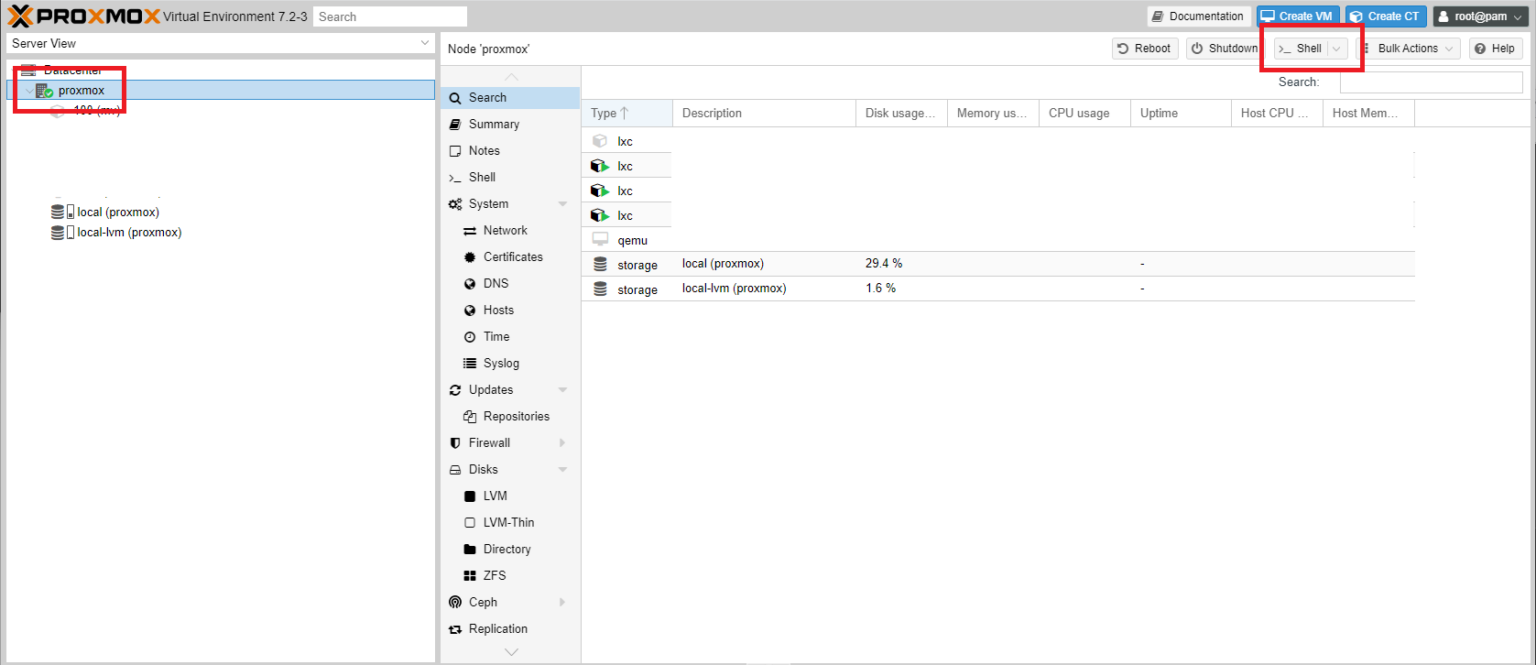Collapse the Disks submenu arrow

click(562, 470)
